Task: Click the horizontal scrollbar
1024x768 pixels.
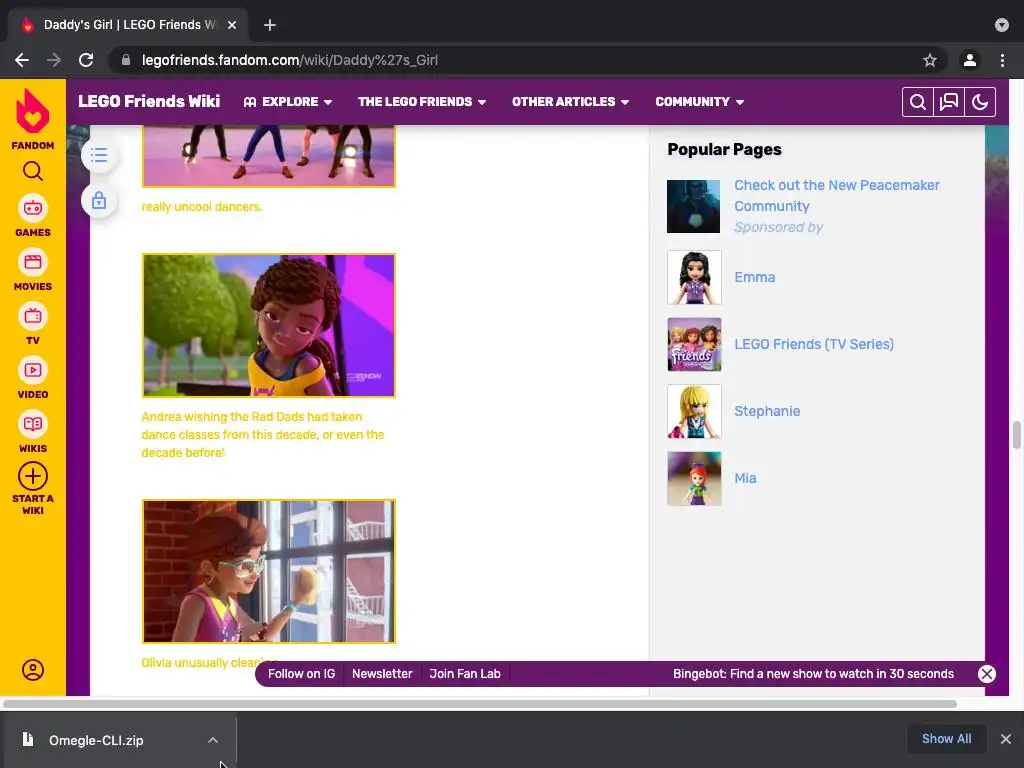Action: click(x=480, y=704)
